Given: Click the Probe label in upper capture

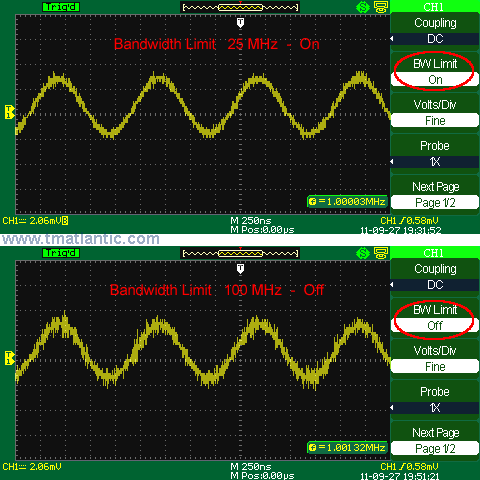Looking at the screenshot, I should (x=435, y=146).
